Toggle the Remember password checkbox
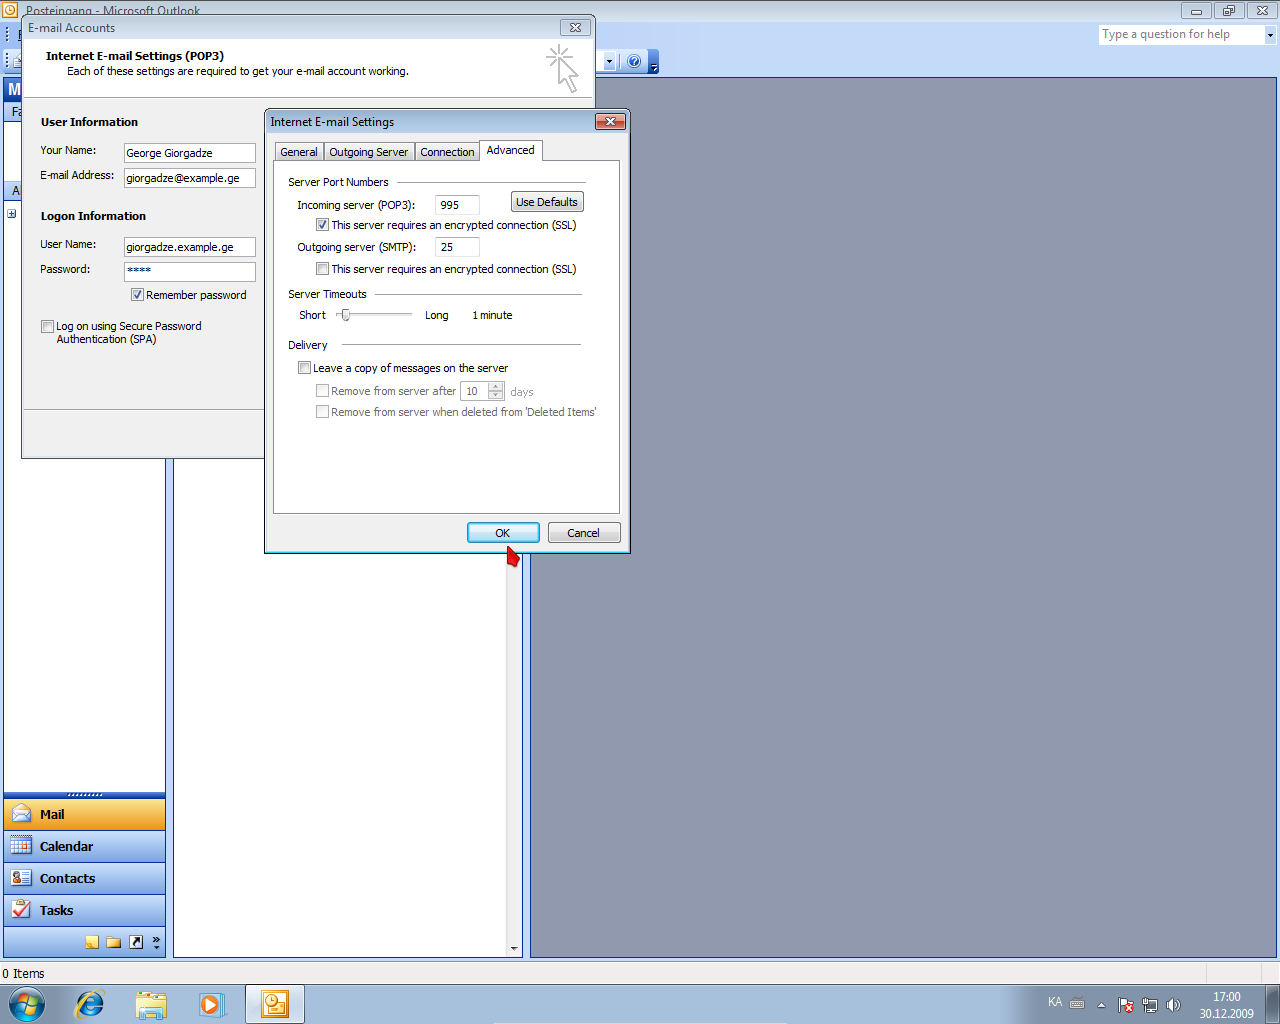Screen dimensions: 1280x1024 click(x=137, y=295)
